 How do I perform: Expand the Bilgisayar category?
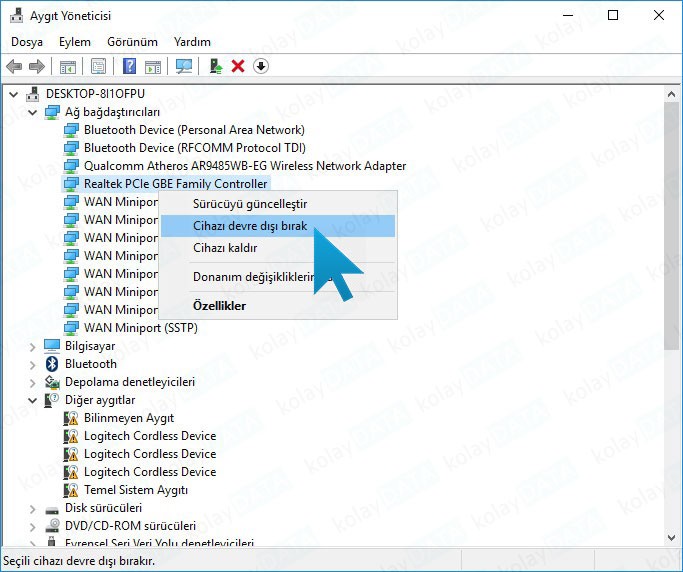[32, 347]
